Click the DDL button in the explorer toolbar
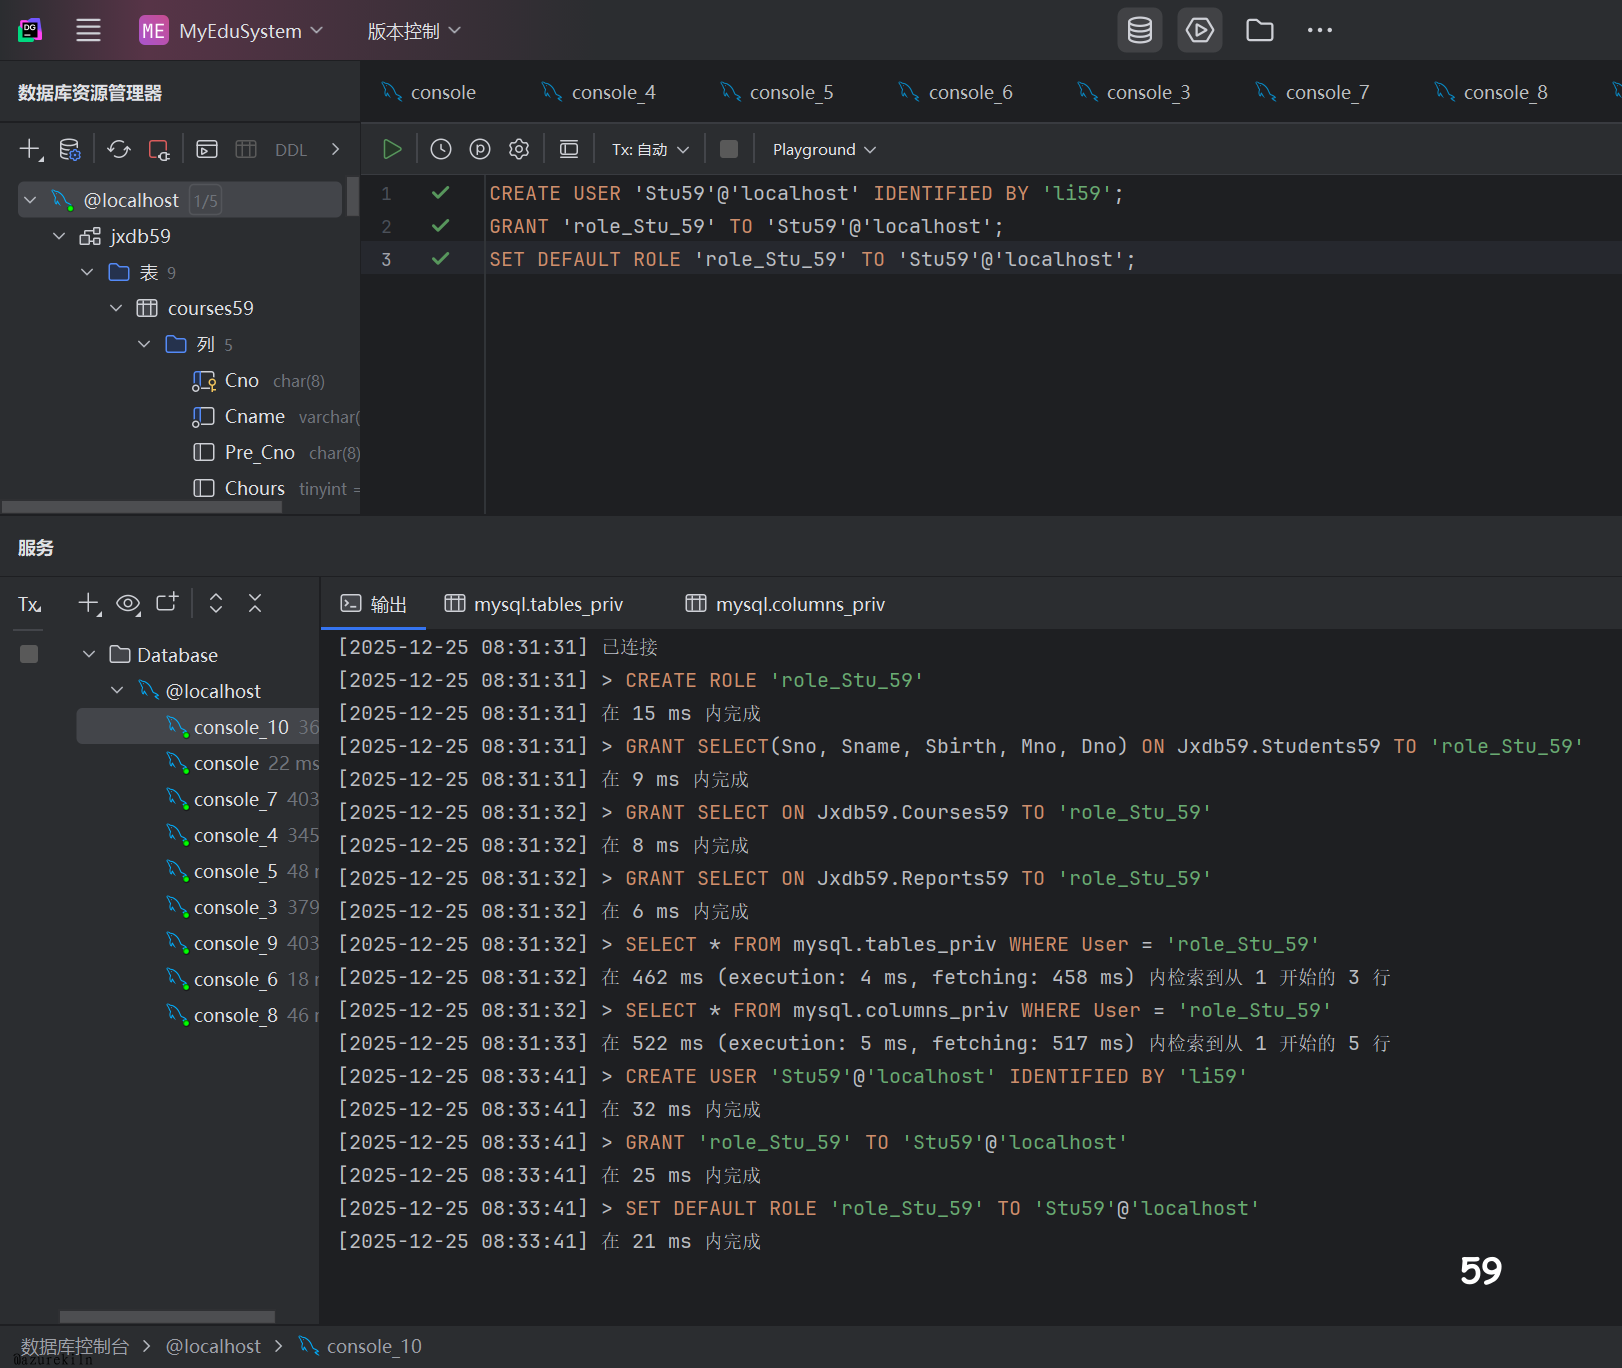 pos(291,150)
